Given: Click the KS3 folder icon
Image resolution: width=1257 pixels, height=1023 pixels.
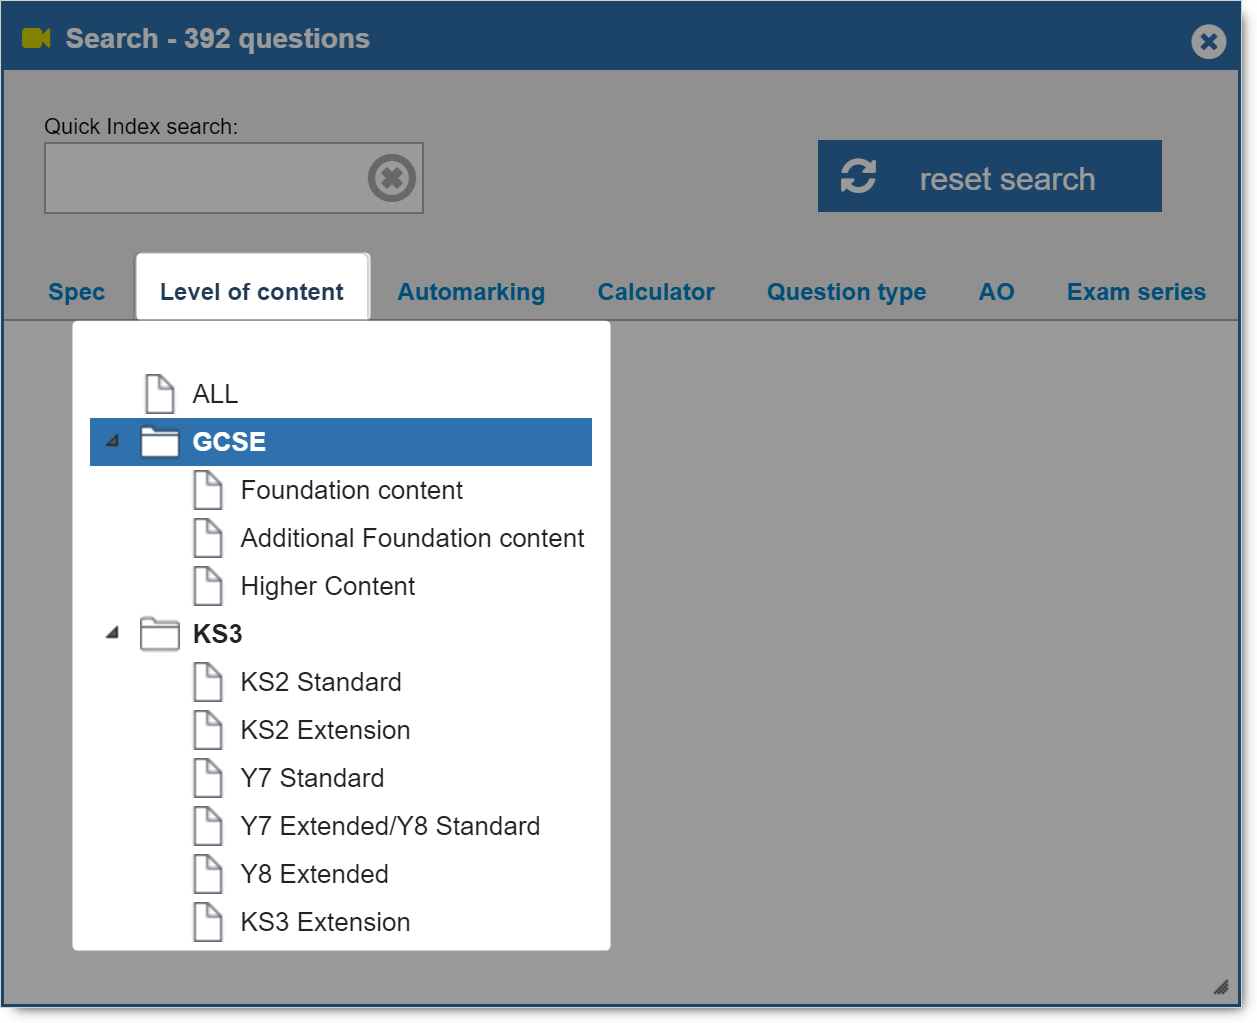Looking at the screenshot, I should pyautogui.click(x=159, y=634).
